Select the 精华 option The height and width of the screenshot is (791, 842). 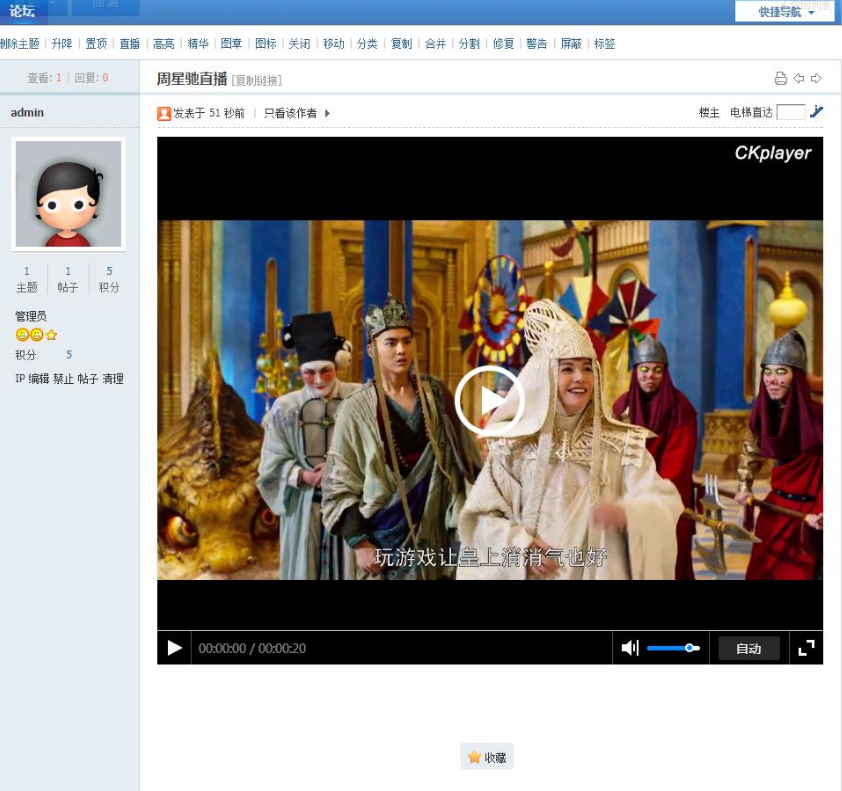[x=198, y=43]
